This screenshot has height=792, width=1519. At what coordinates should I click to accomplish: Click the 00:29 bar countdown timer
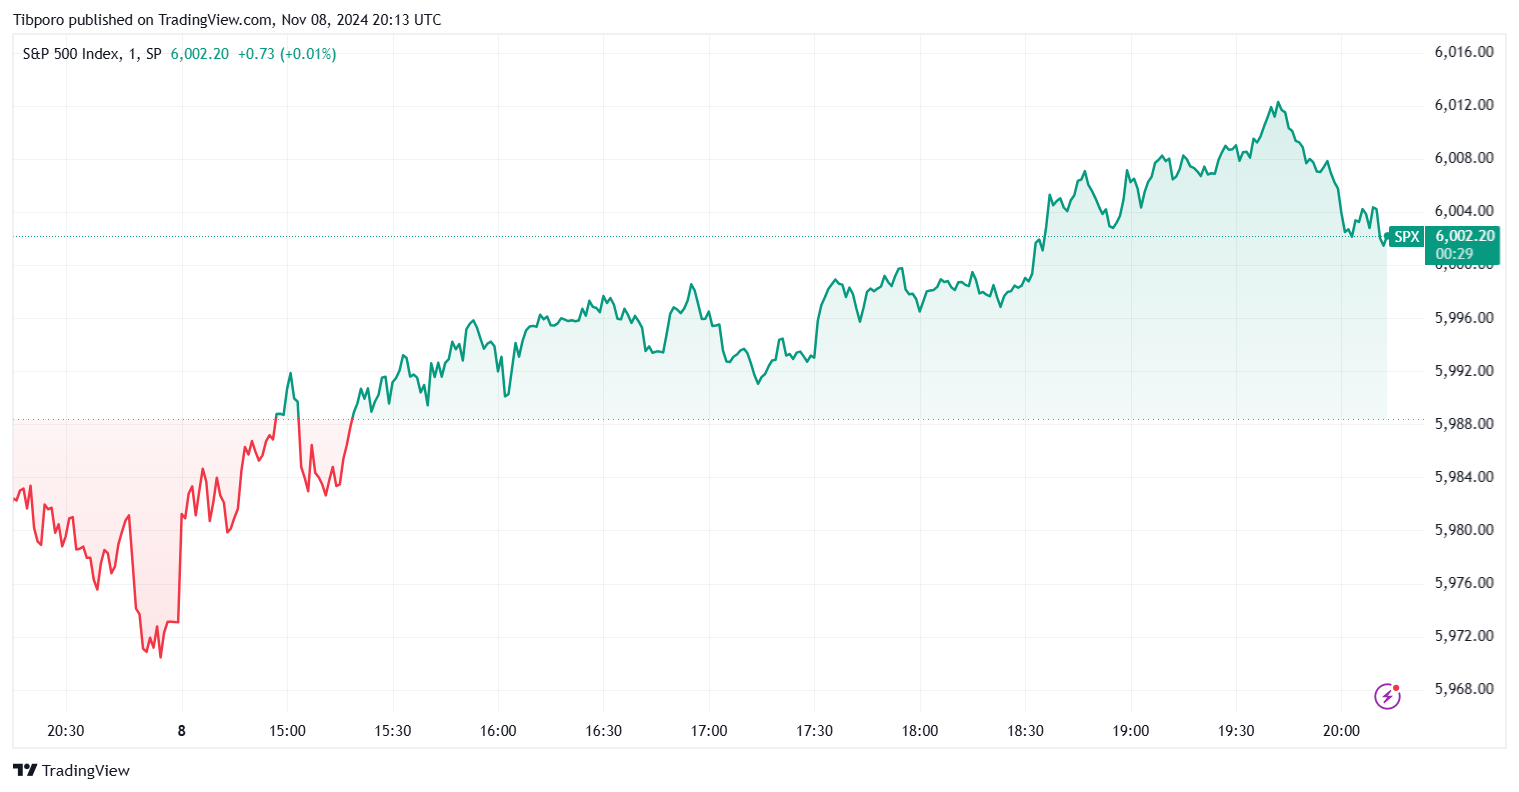pyautogui.click(x=1455, y=254)
